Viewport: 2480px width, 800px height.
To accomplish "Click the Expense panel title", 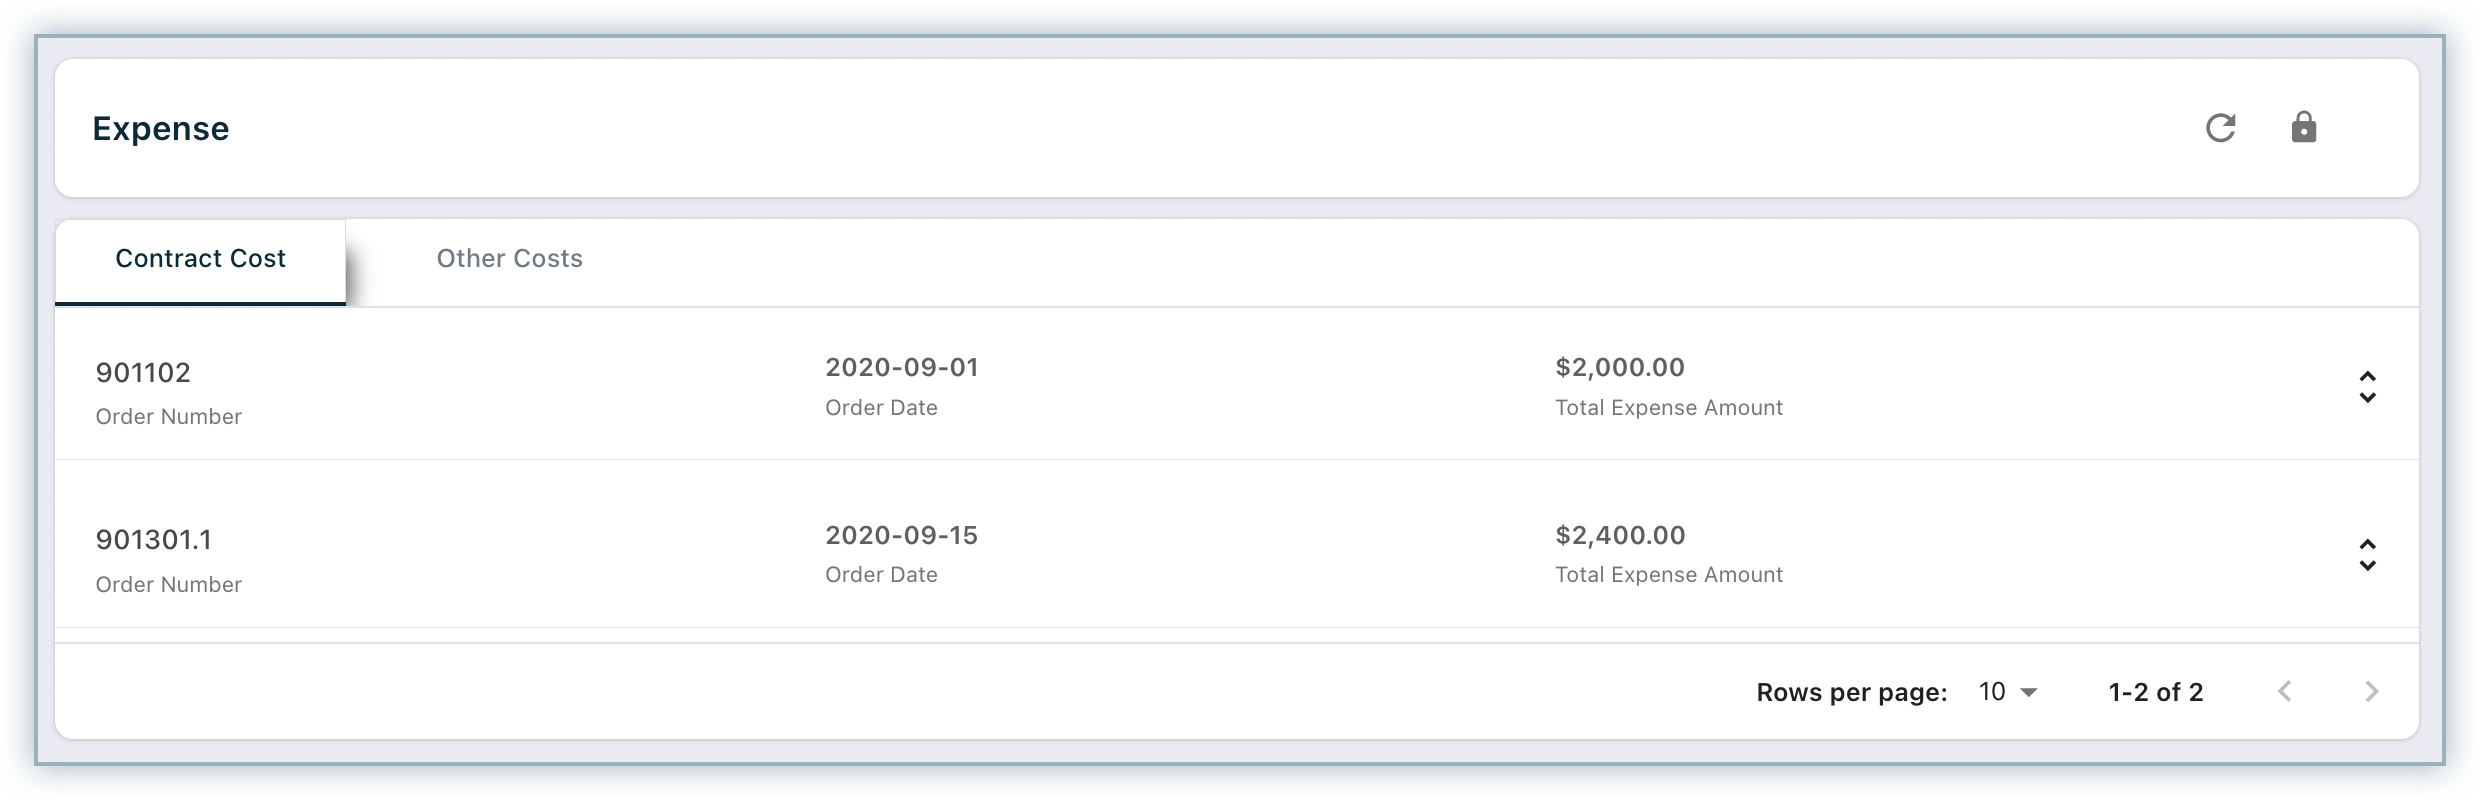I will pyautogui.click(x=161, y=129).
